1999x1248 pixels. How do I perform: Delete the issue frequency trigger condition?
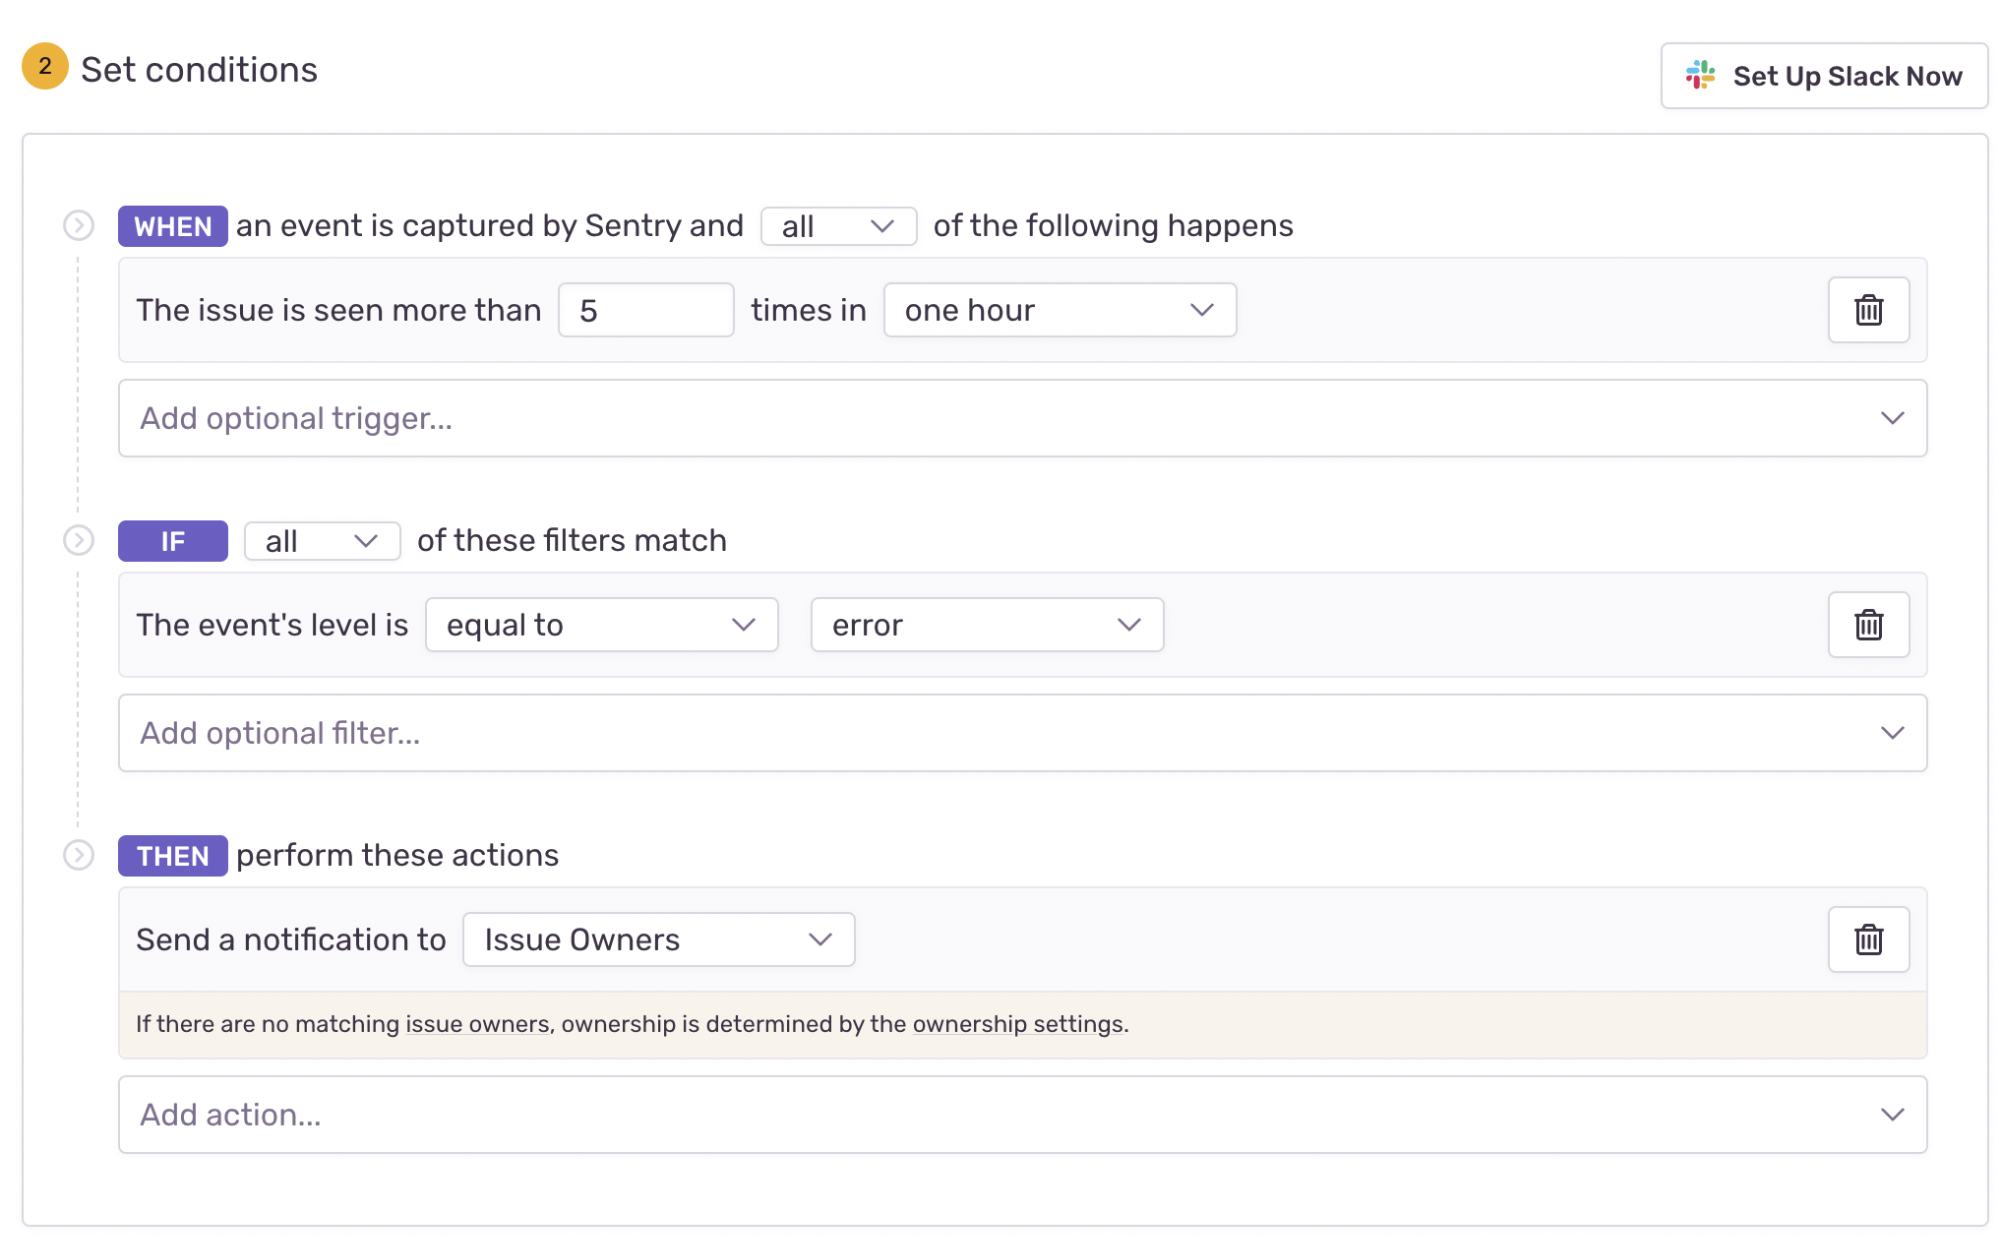pos(1867,310)
